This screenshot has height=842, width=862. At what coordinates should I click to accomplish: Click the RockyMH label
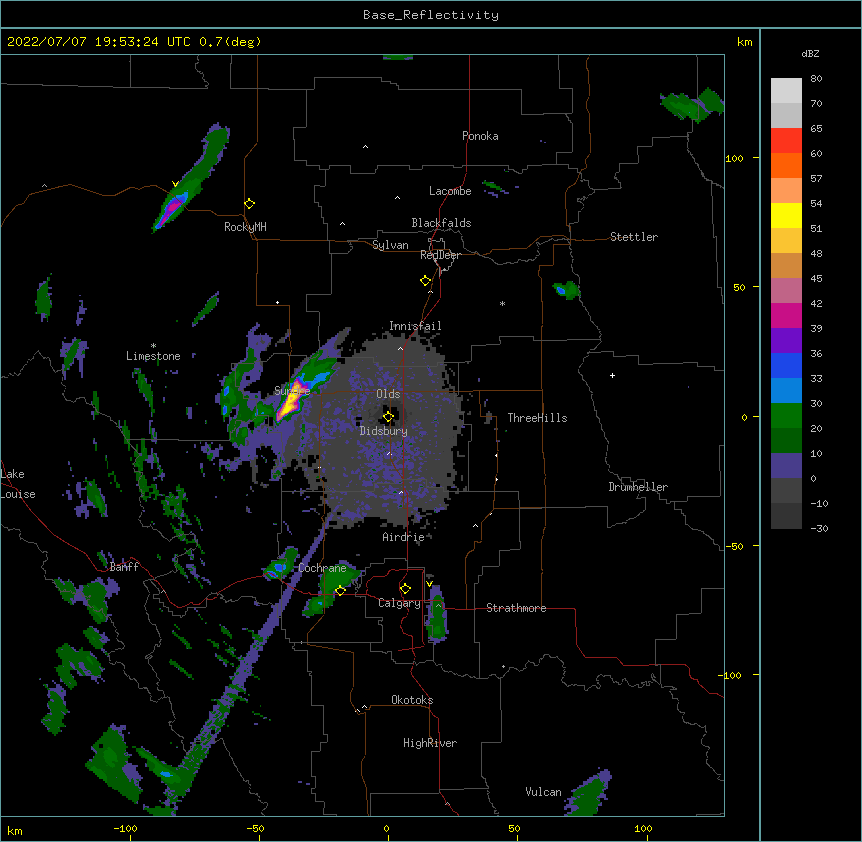(245, 227)
